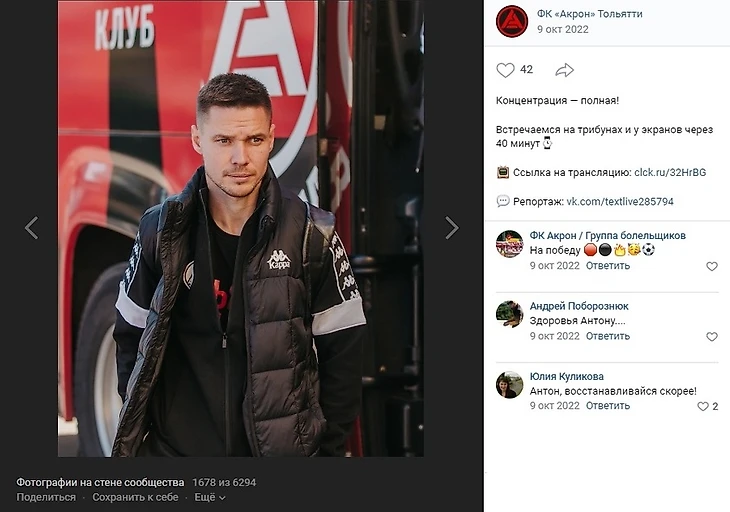The width and height of the screenshot is (730, 512).
Task: Click 'Сохранить к себе' below the photo
Action: click(x=135, y=497)
